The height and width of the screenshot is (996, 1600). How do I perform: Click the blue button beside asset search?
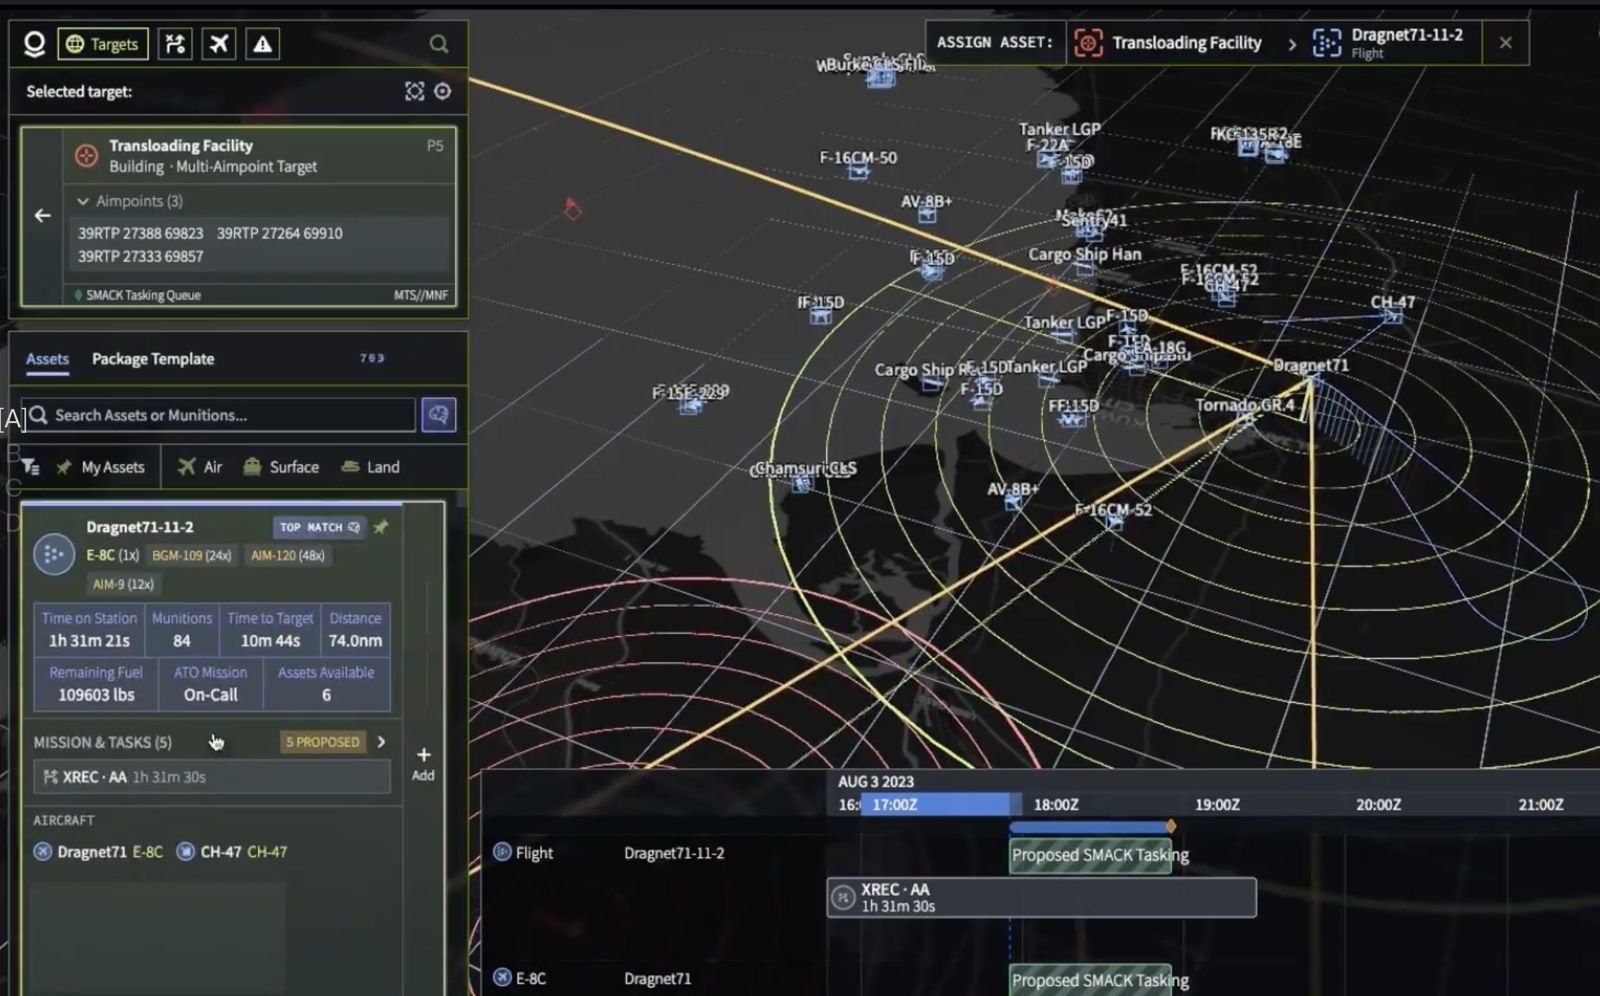click(x=438, y=415)
